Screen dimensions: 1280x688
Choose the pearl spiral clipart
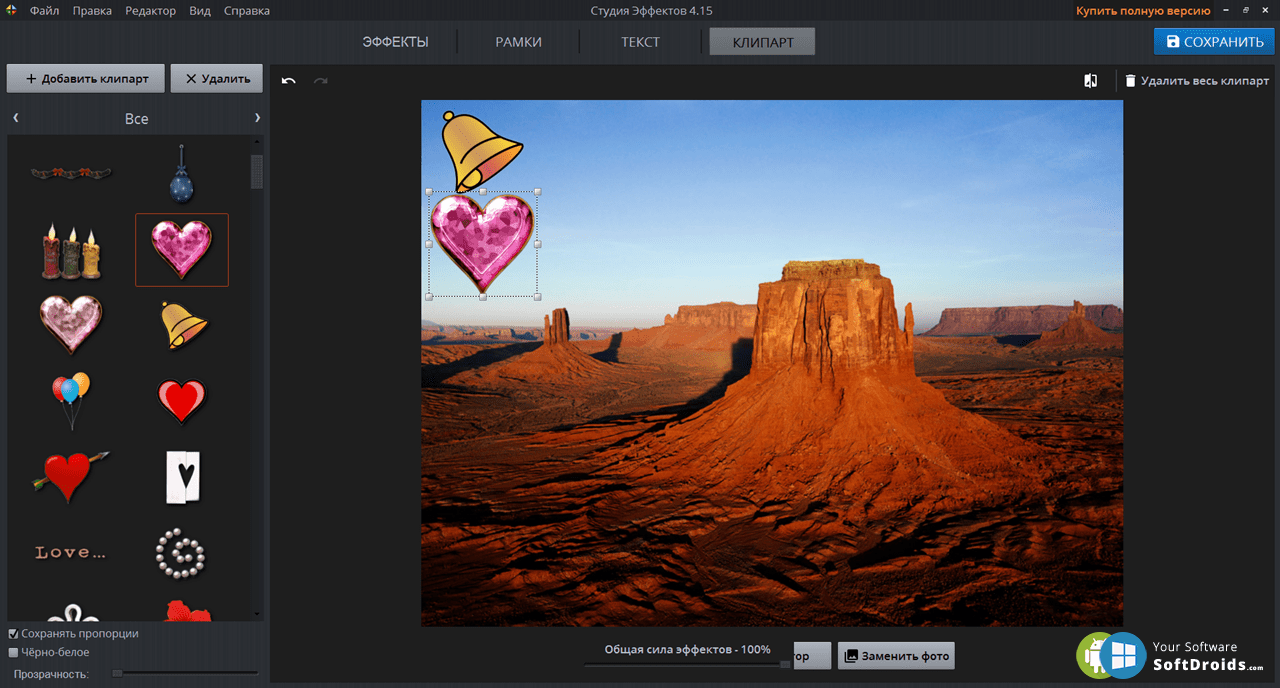181,552
